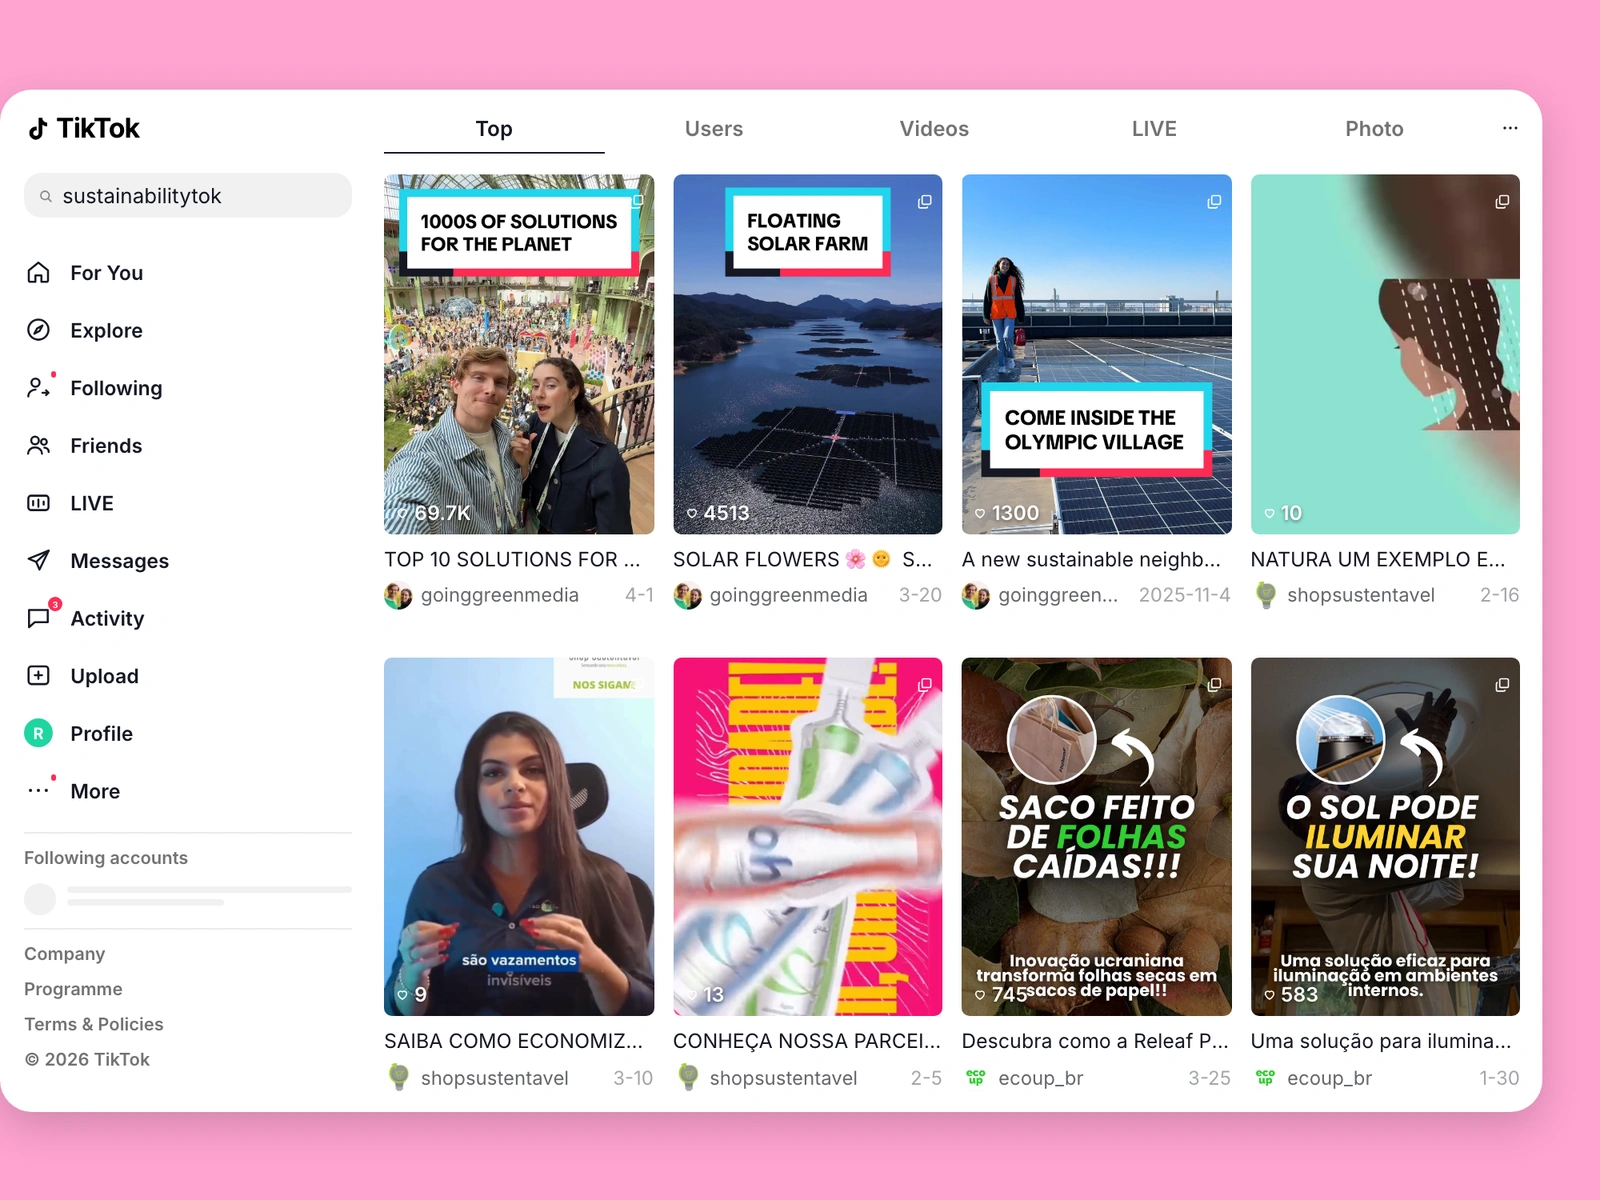
Task: Select the Following person icon
Action: pyautogui.click(x=38, y=387)
